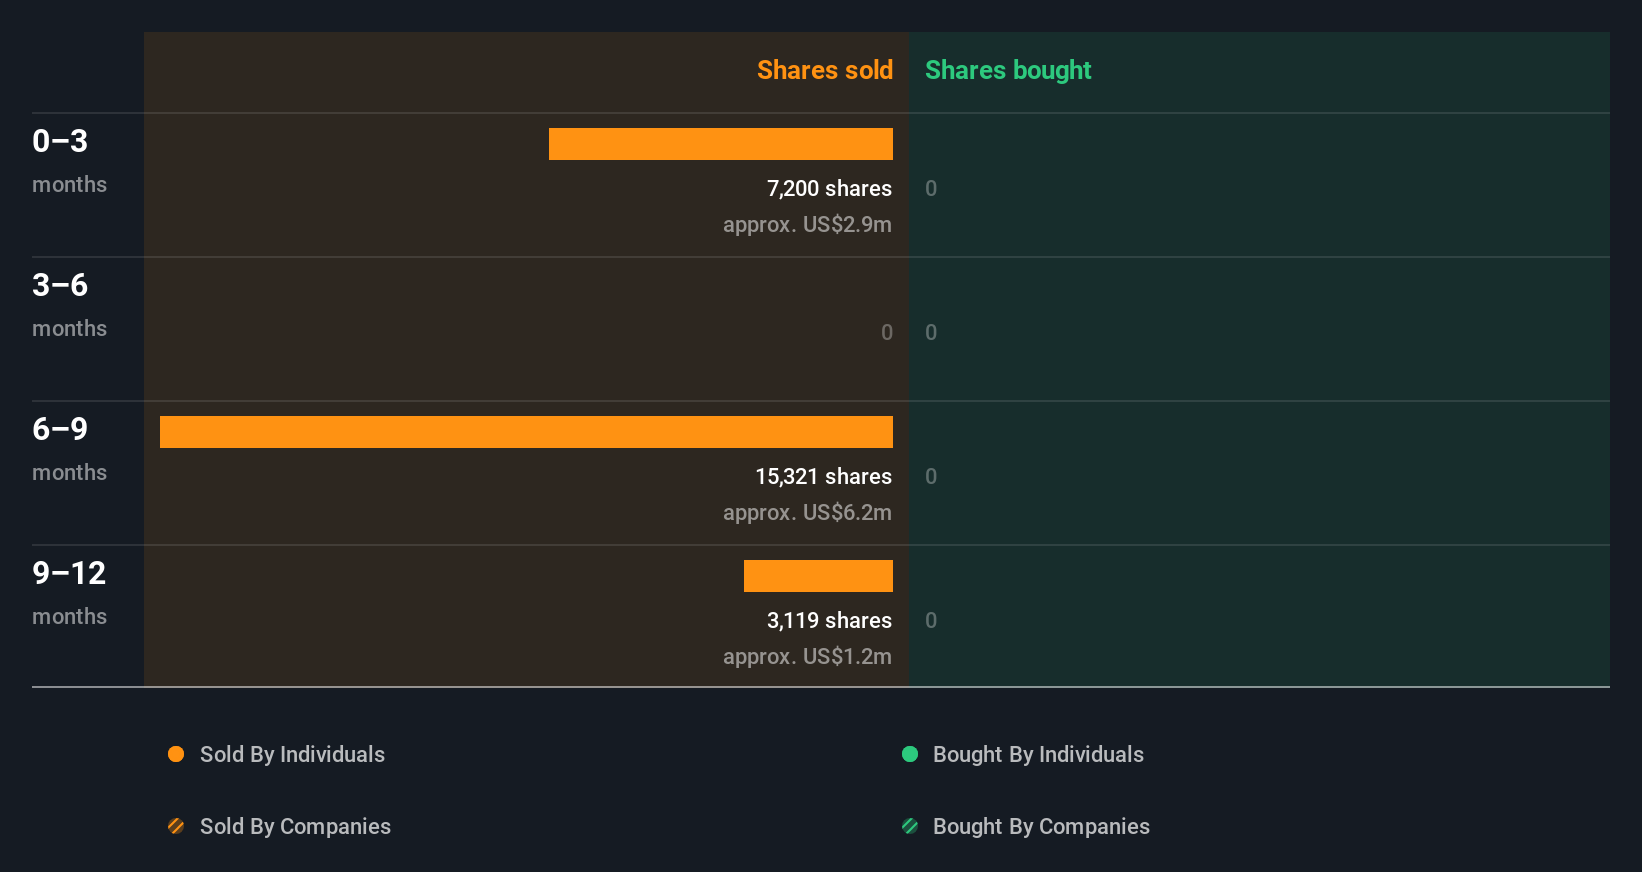This screenshot has width=1642, height=872.
Task: Click the approx. US$2.9m value
Action: point(807,224)
